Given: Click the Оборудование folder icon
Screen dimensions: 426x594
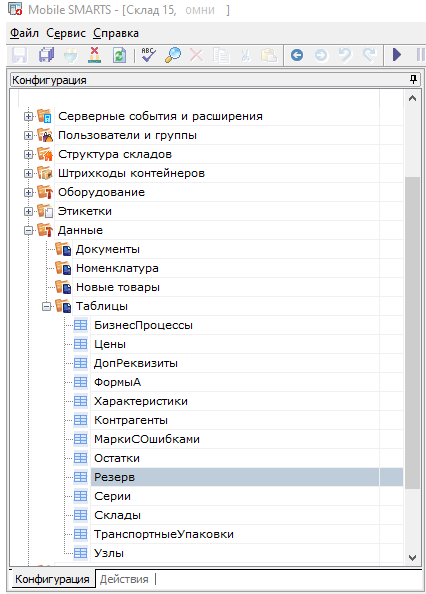Looking at the screenshot, I should [x=45, y=192].
